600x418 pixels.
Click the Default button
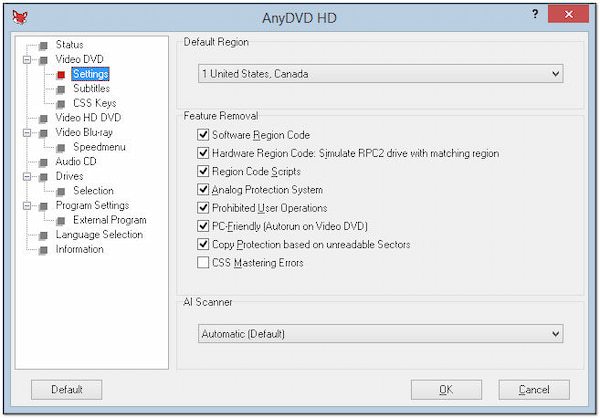point(67,390)
